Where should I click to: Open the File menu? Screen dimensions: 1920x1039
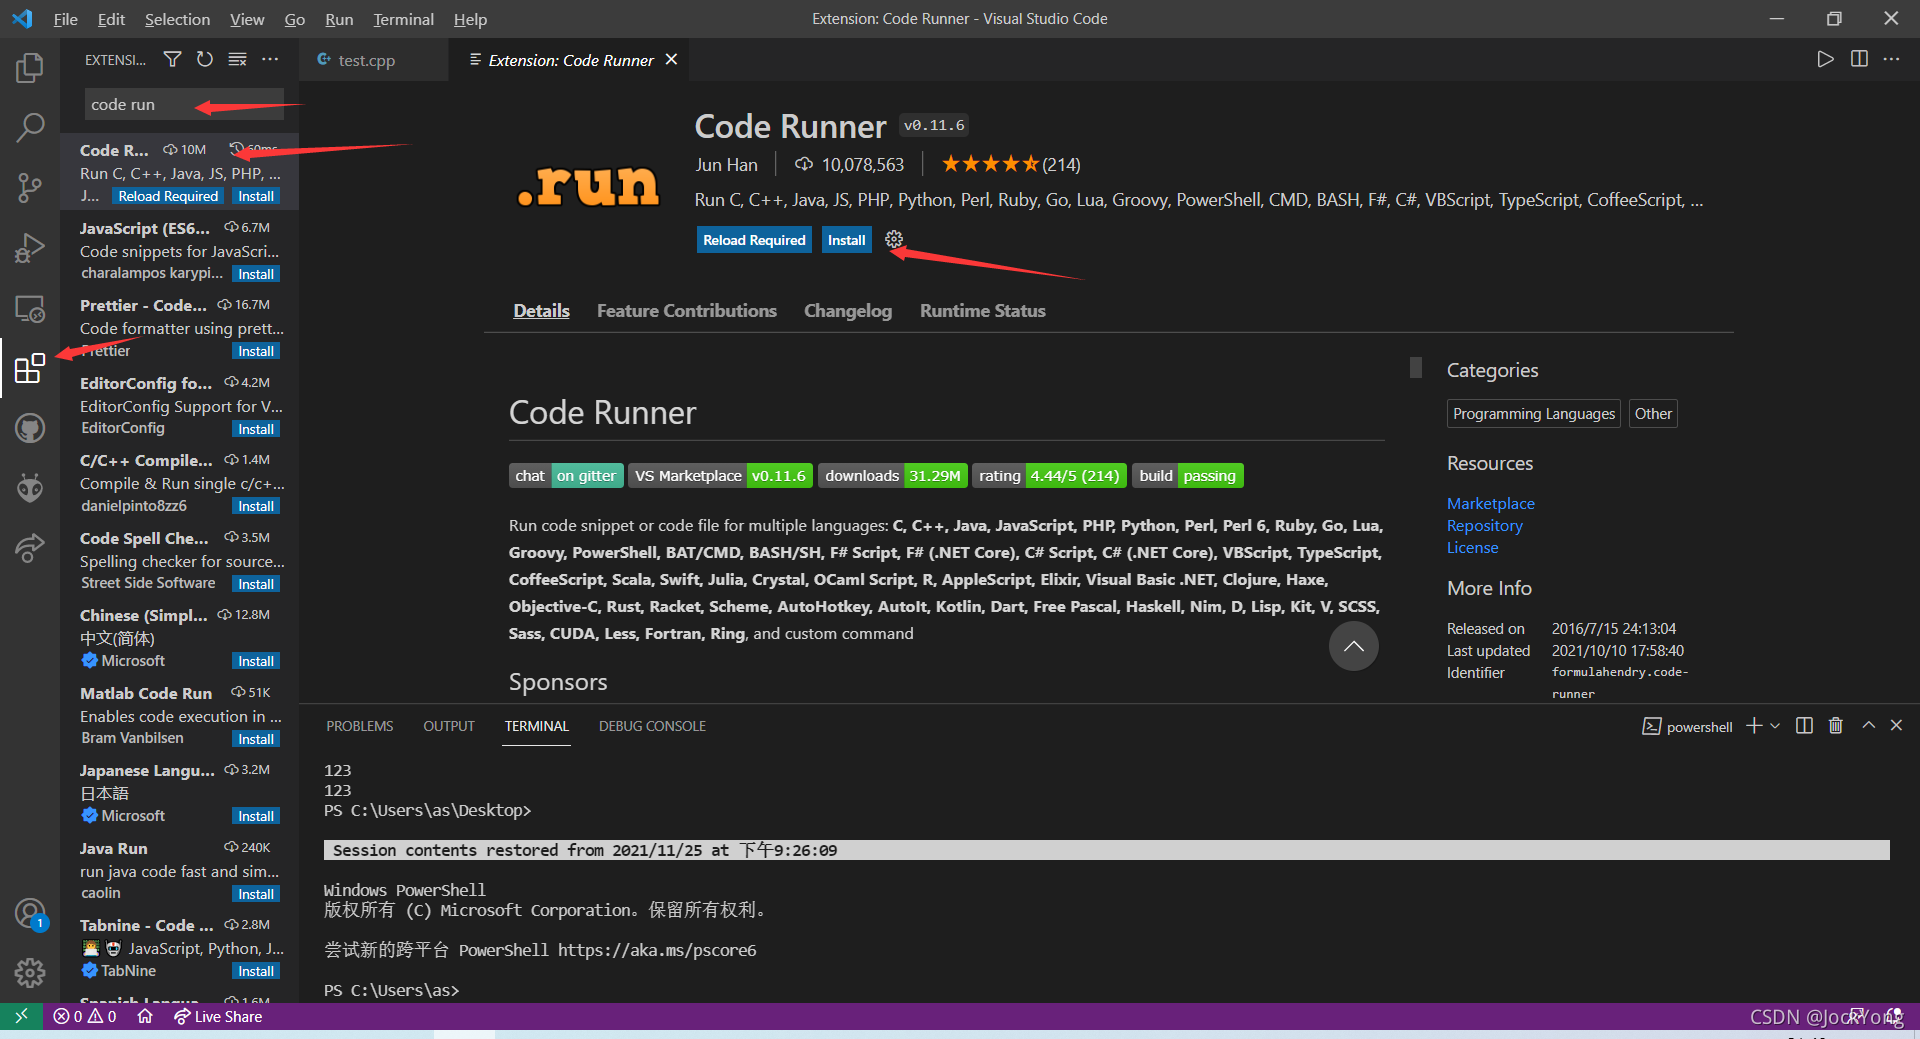pos(65,19)
